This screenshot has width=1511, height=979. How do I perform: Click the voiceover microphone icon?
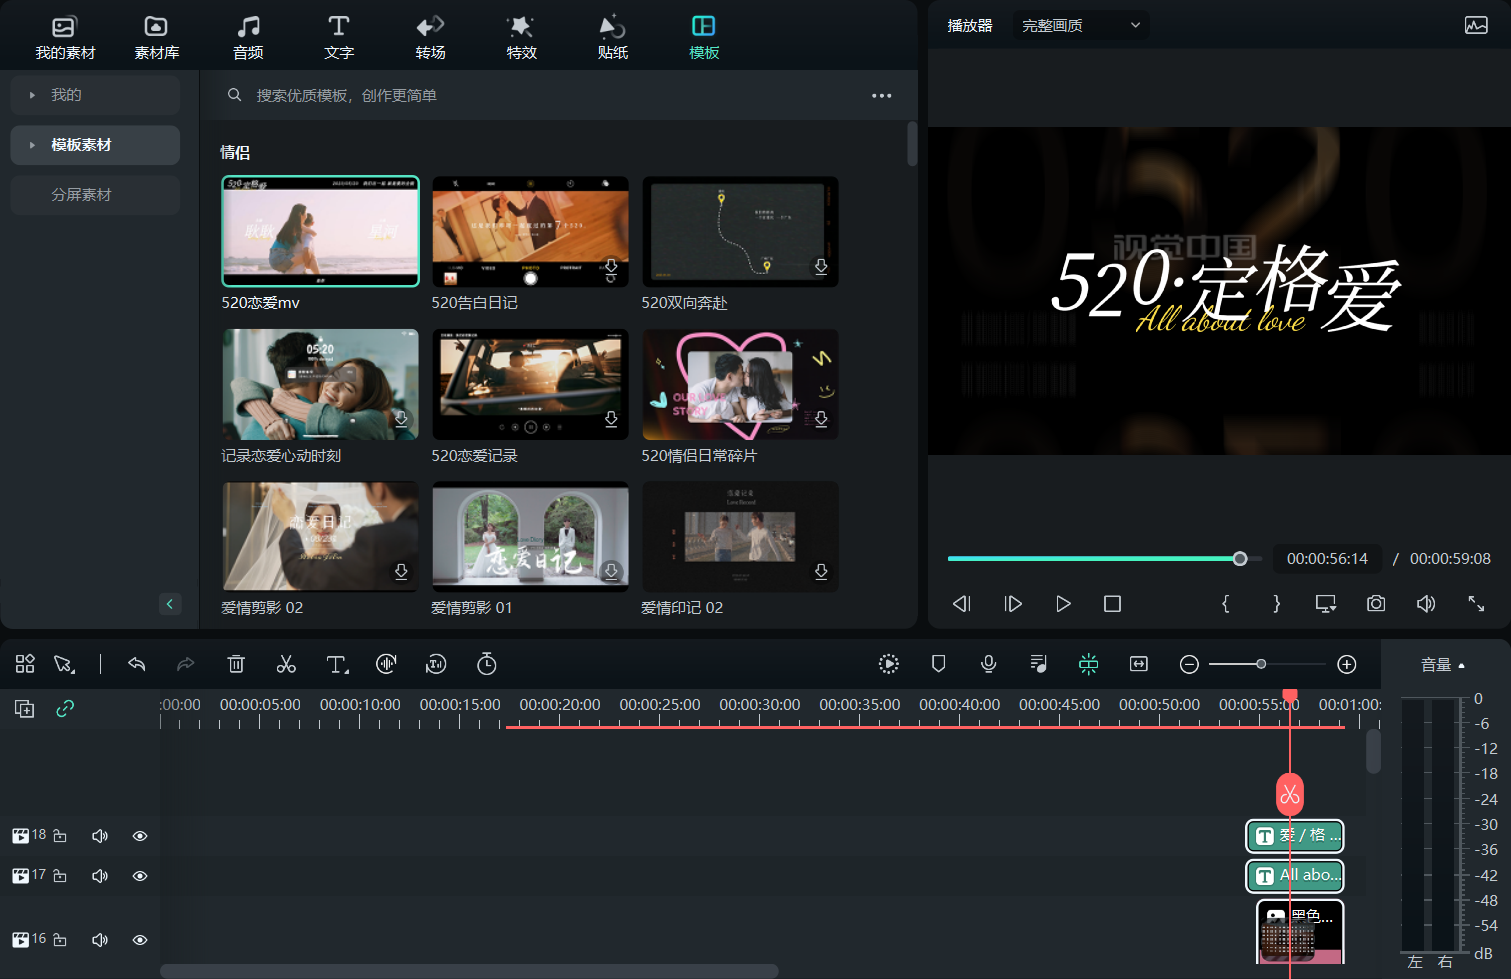click(988, 664)
